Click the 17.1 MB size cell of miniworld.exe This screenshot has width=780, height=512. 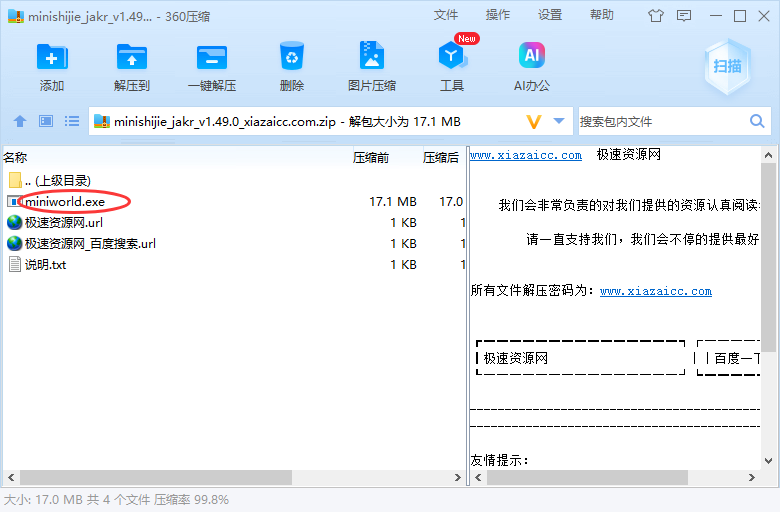(x=392, y=202)
